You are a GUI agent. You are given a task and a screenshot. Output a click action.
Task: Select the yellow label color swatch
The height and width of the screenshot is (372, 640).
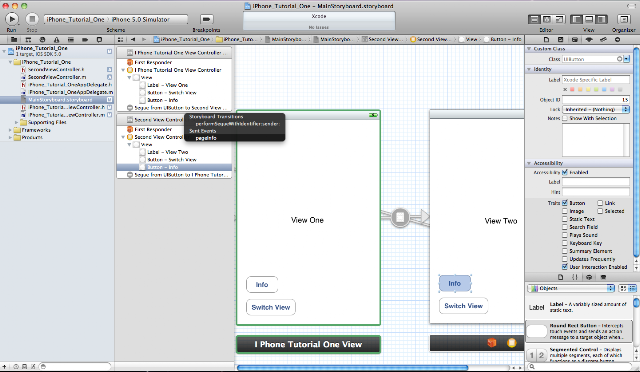588,89
